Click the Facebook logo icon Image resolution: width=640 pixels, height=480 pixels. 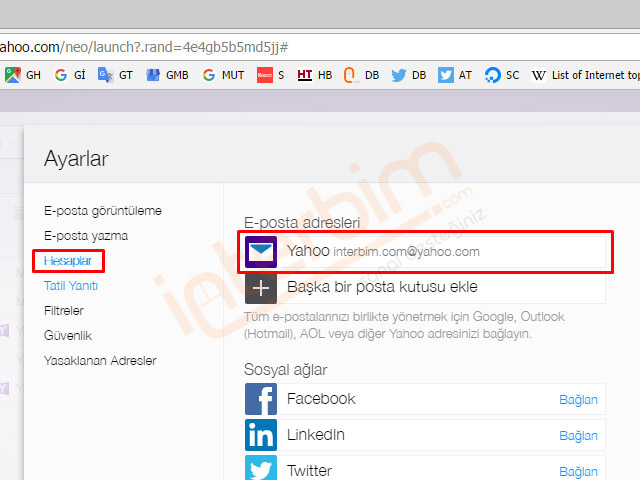pos(261,399)
